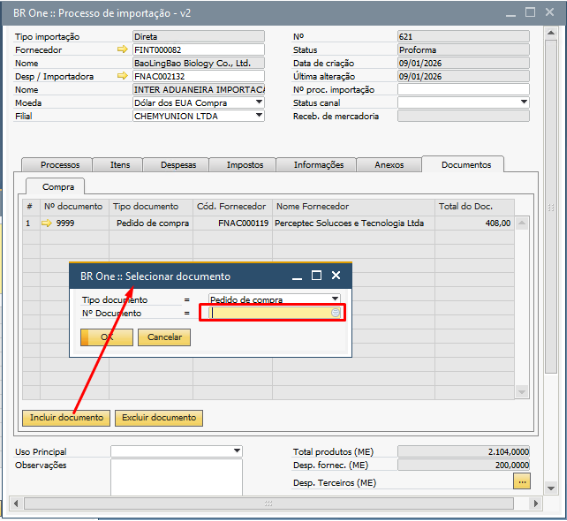Click the Nº proc. importação field
567x521 pixels.
(463, 89)
